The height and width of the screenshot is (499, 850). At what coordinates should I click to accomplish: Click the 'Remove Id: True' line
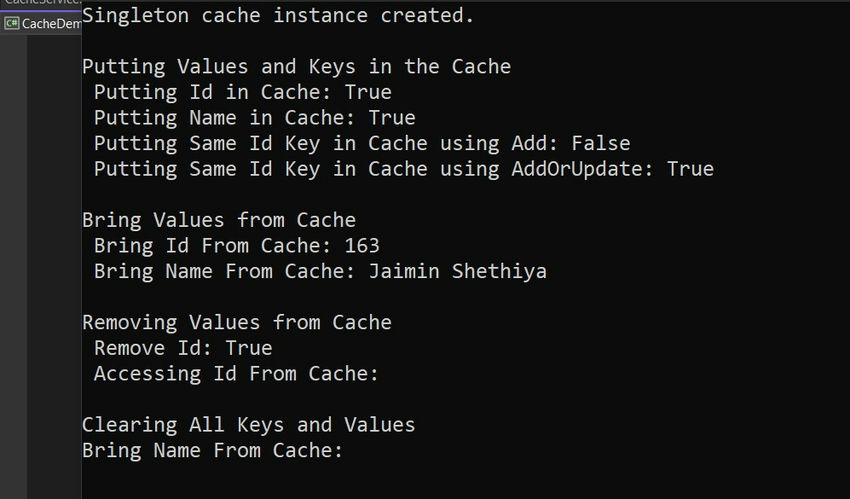[x=183, y=348]
